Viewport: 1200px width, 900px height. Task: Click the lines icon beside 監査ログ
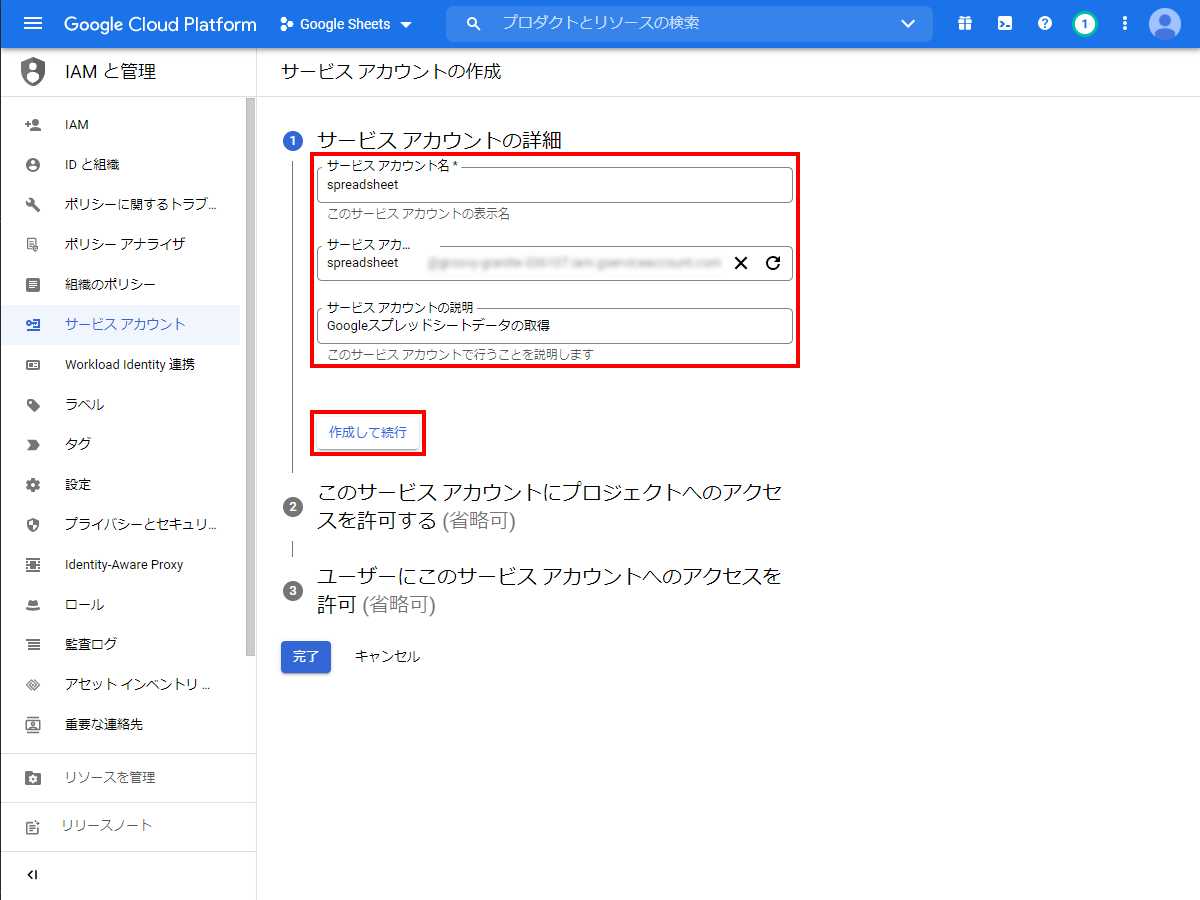pos(33,645)
